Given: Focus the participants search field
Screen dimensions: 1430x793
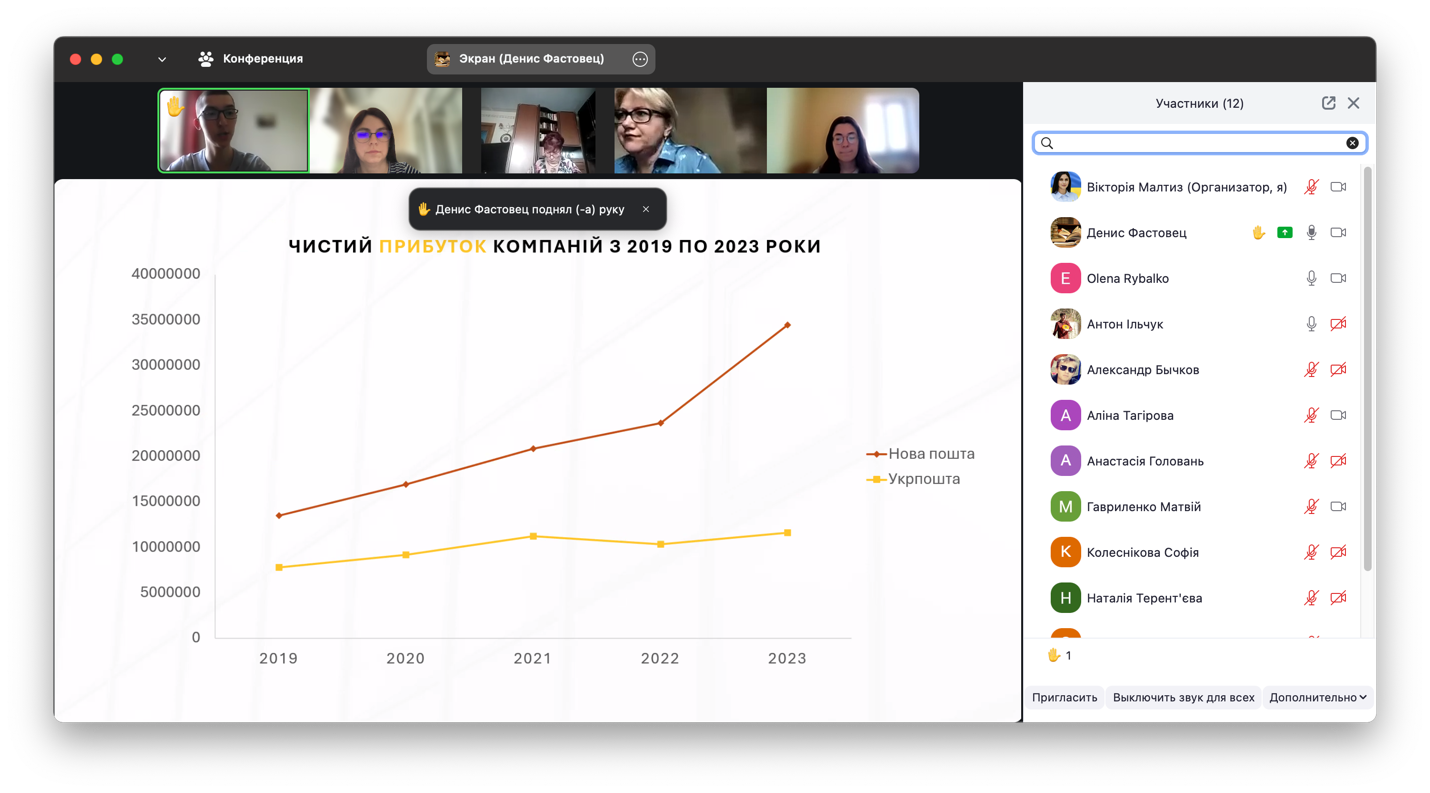Looking at the screenshot, I should 1199,143.
